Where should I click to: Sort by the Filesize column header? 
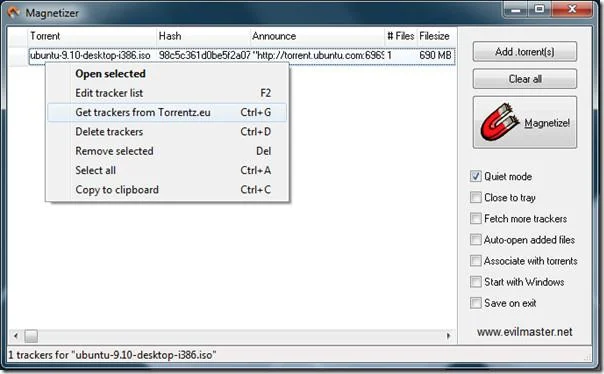[x=437, y=36]
